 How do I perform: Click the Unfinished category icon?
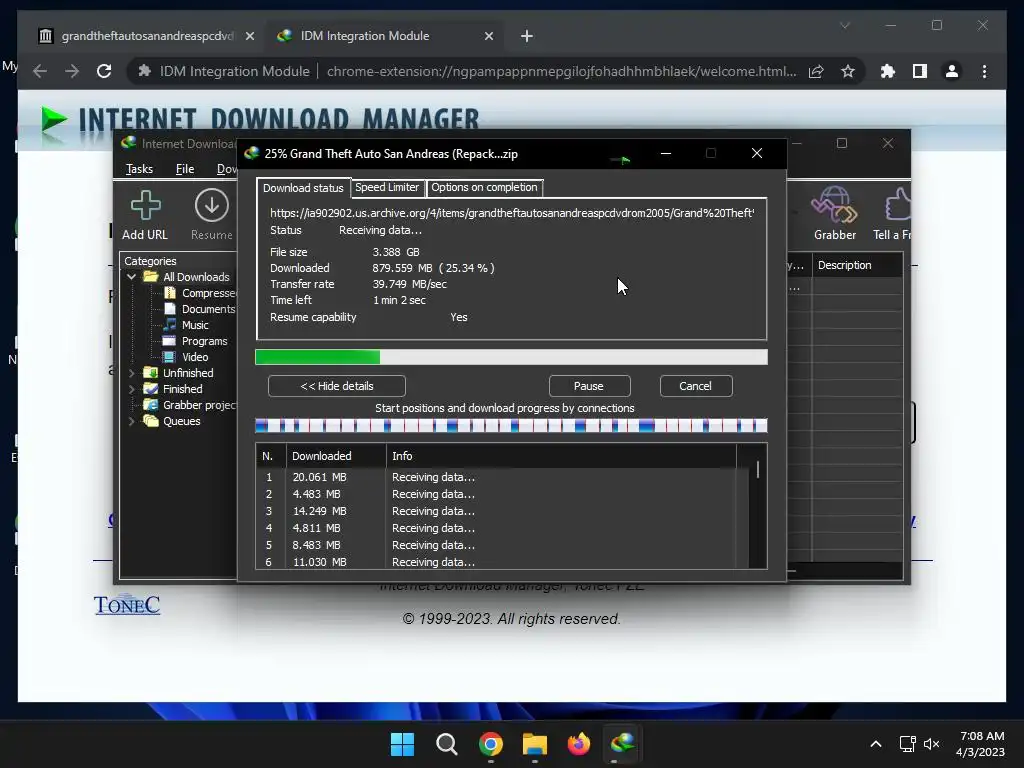pyautogui.click(x=151, y=373)
